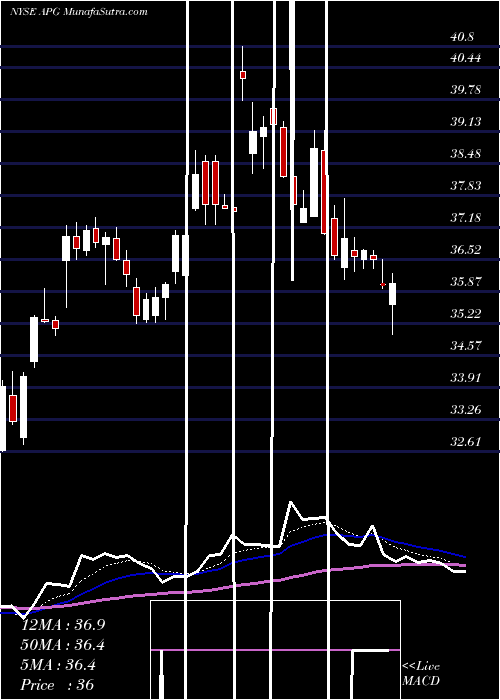
Task: Select the peak red candlestick near 40.44
Action: point(243,75)
